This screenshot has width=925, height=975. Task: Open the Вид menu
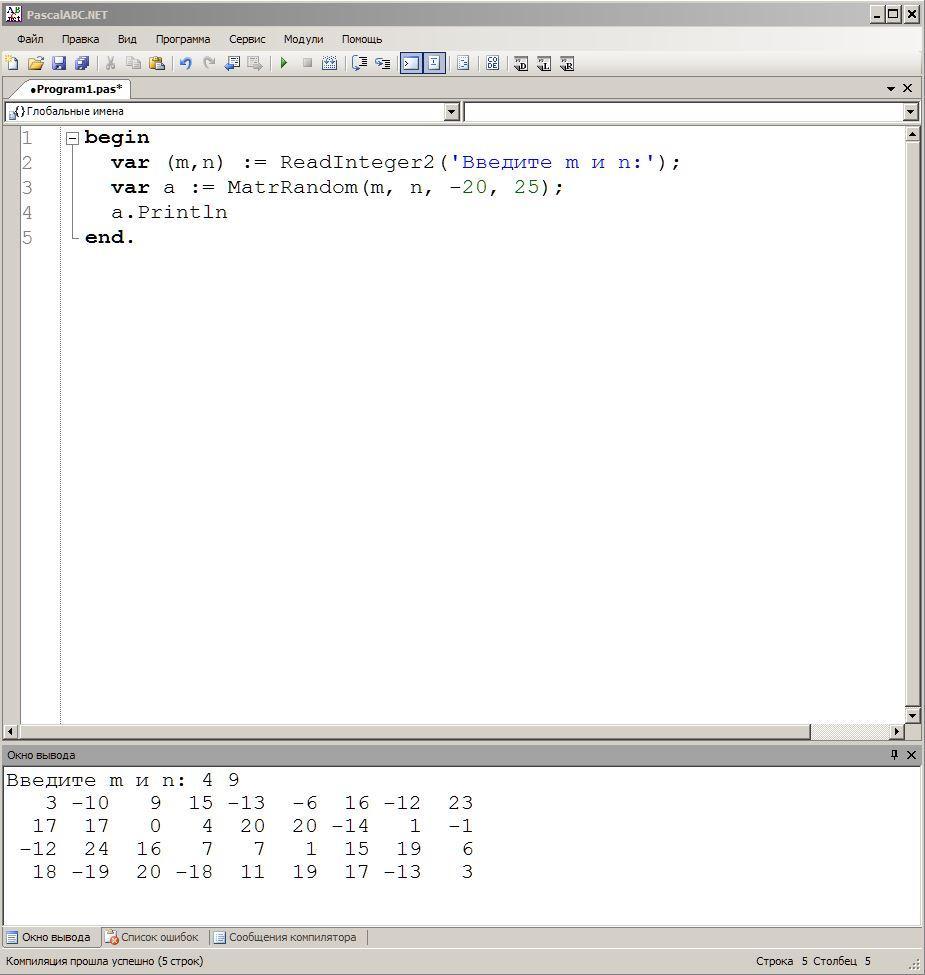point(127,39)
